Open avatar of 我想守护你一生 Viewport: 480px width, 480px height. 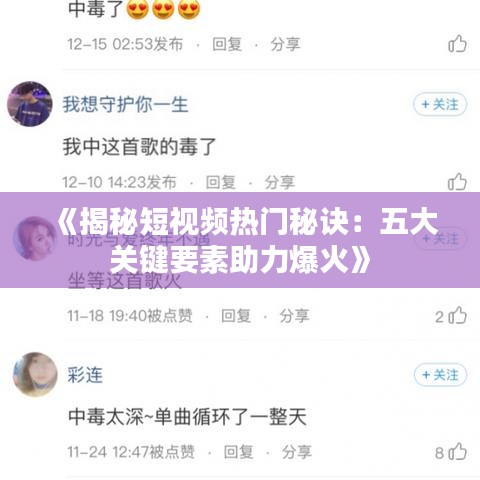click(30, 104)
